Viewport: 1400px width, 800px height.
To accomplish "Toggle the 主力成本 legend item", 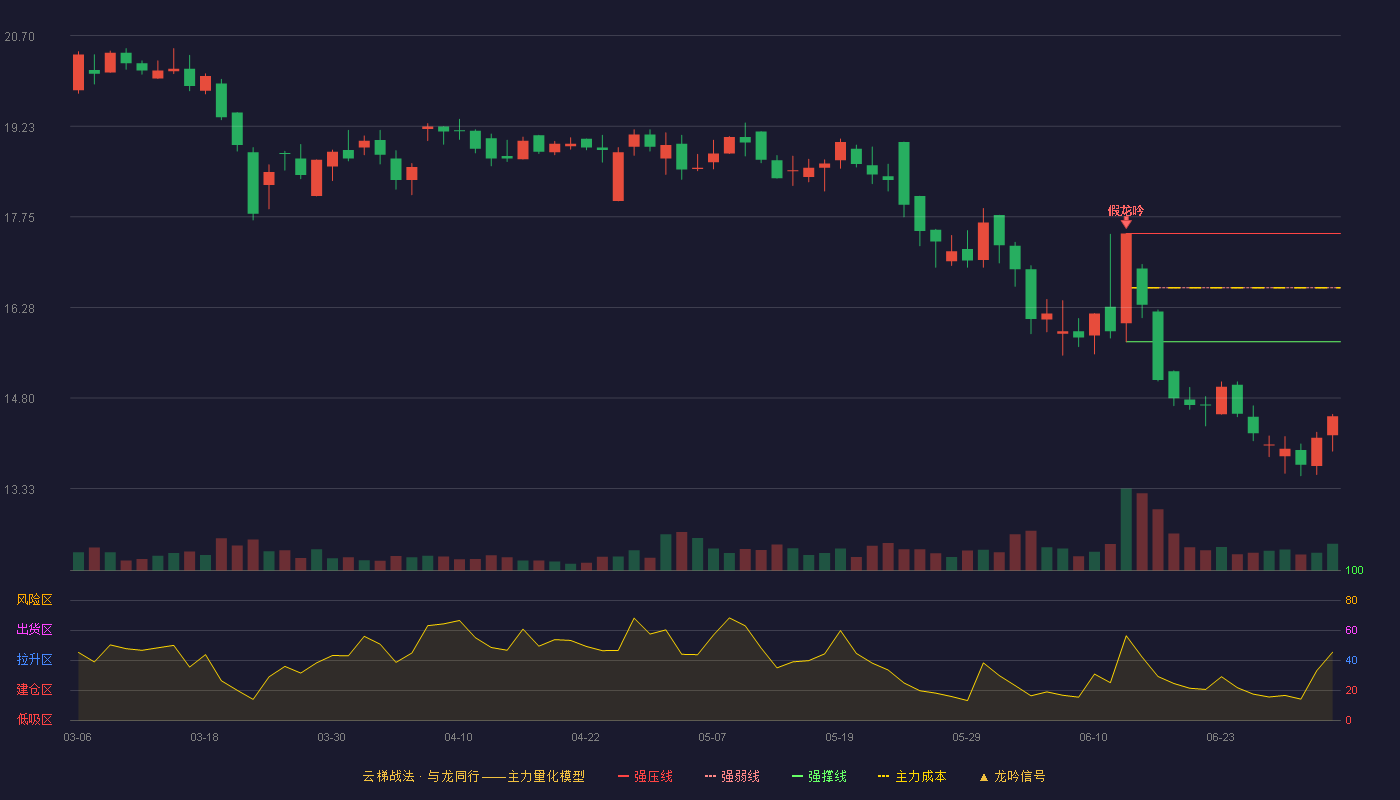I will (912, 776).
